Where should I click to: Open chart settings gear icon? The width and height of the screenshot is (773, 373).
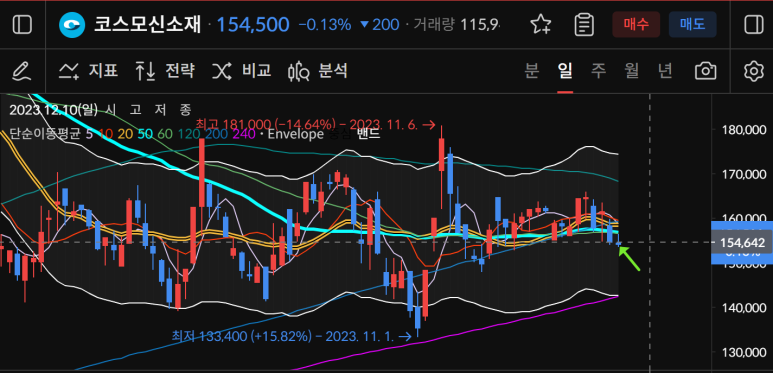[x=754, y=71]
